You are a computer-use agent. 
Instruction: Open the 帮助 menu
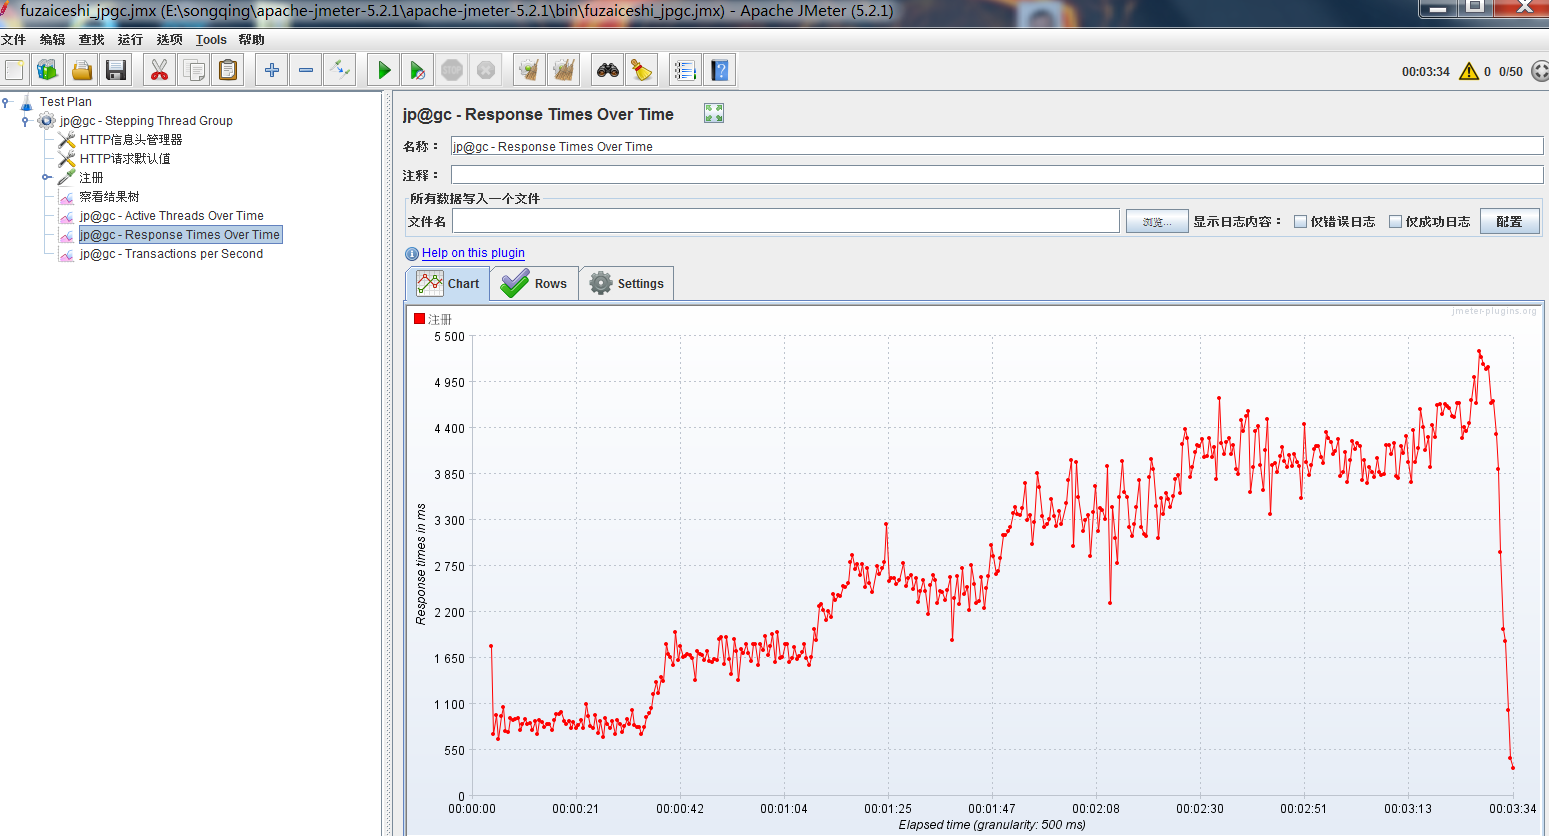click(x=251, y=40)
